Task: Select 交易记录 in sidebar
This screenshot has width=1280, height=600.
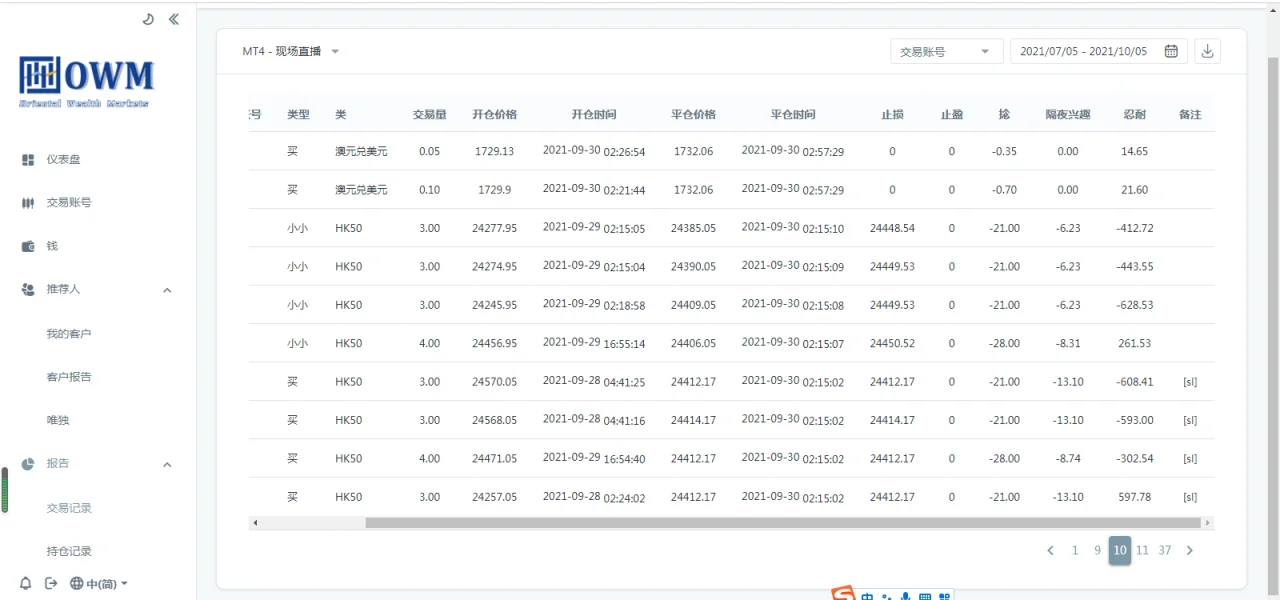Action: pos(69,508)
